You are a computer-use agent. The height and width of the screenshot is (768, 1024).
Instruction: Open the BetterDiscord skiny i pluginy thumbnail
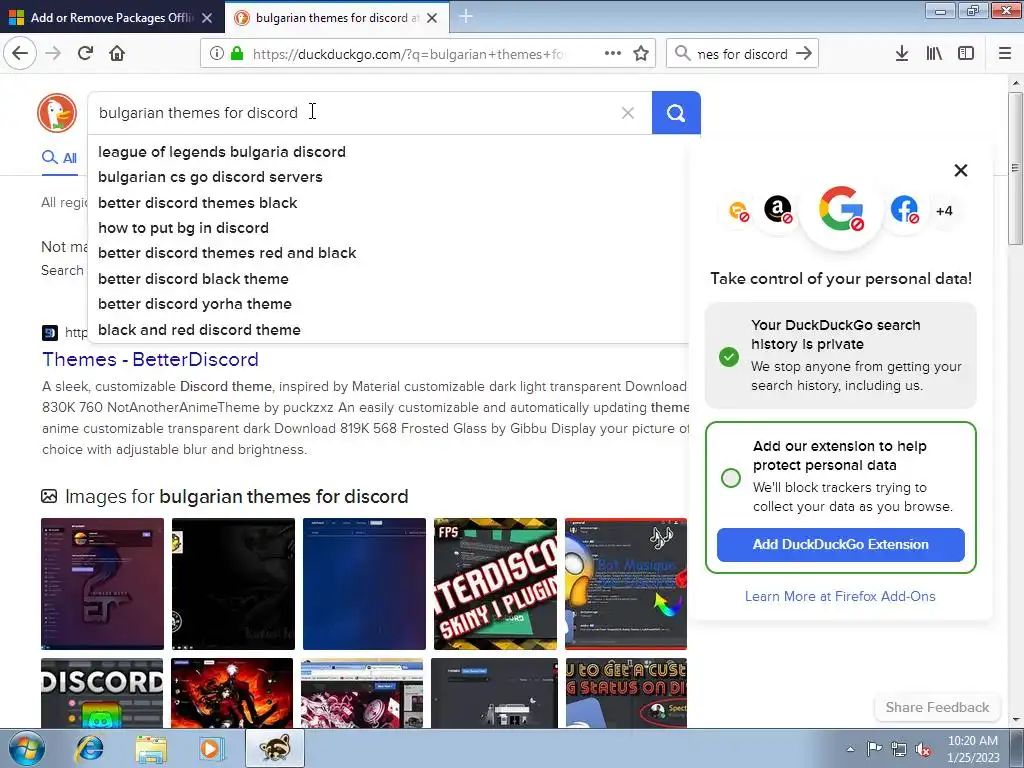click(x=495, y=584)
